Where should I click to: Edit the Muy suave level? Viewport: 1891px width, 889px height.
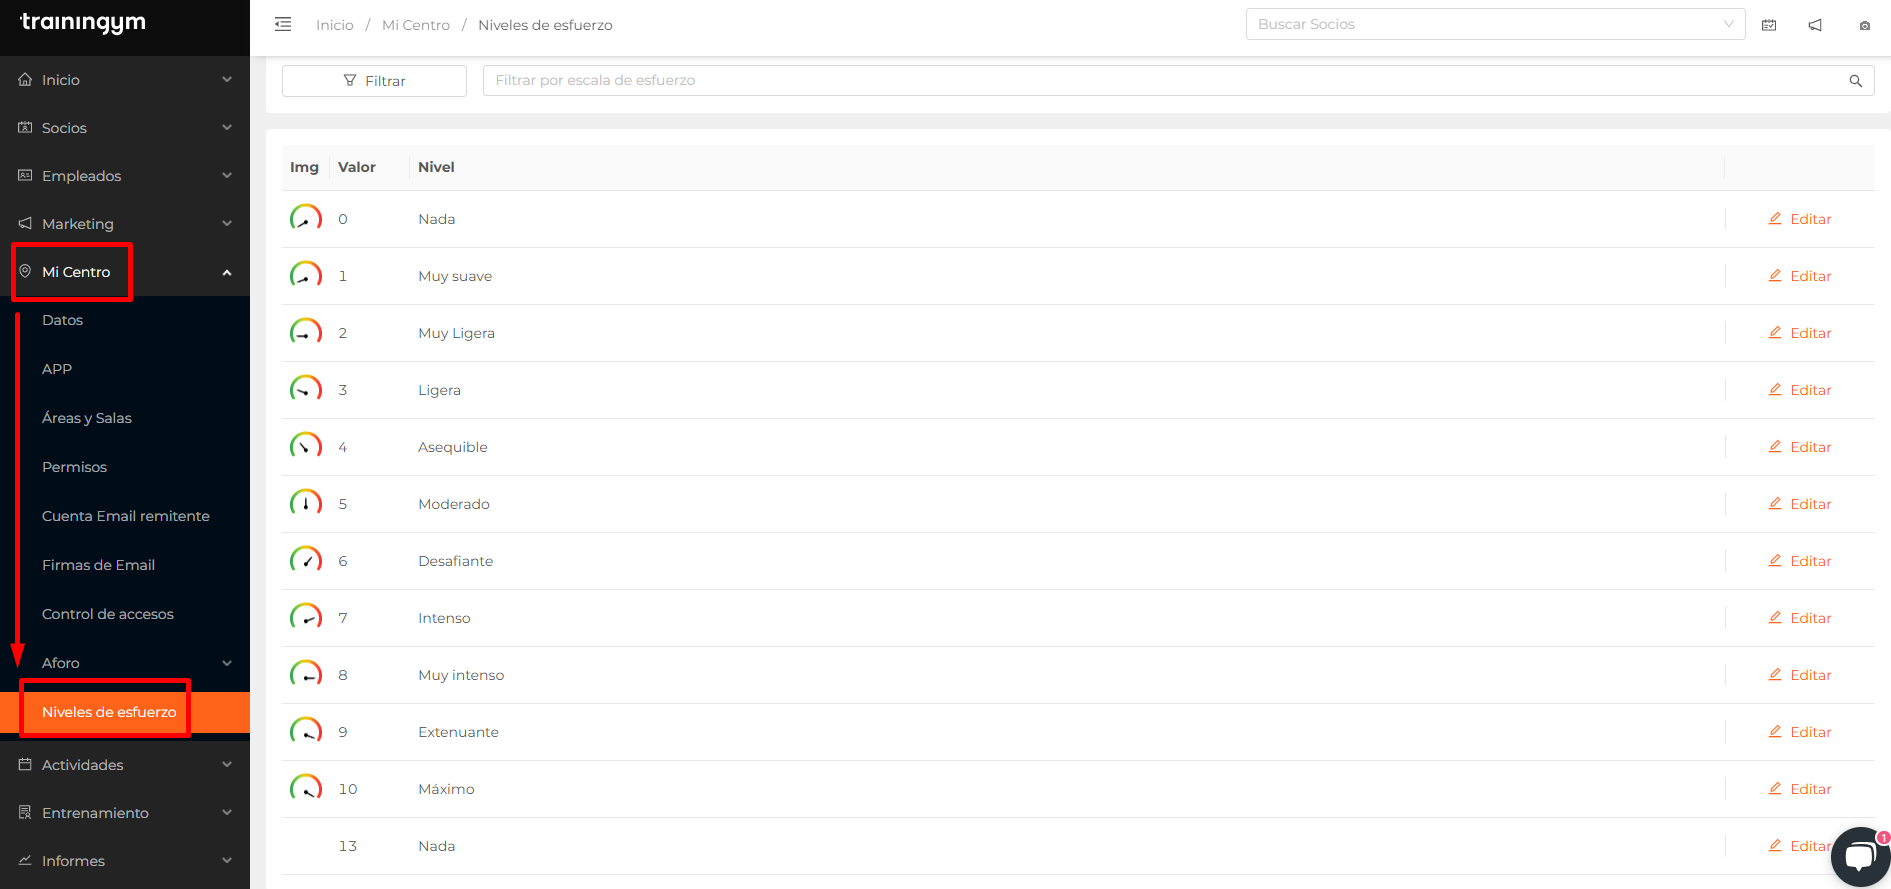[x=1800, y=276]
